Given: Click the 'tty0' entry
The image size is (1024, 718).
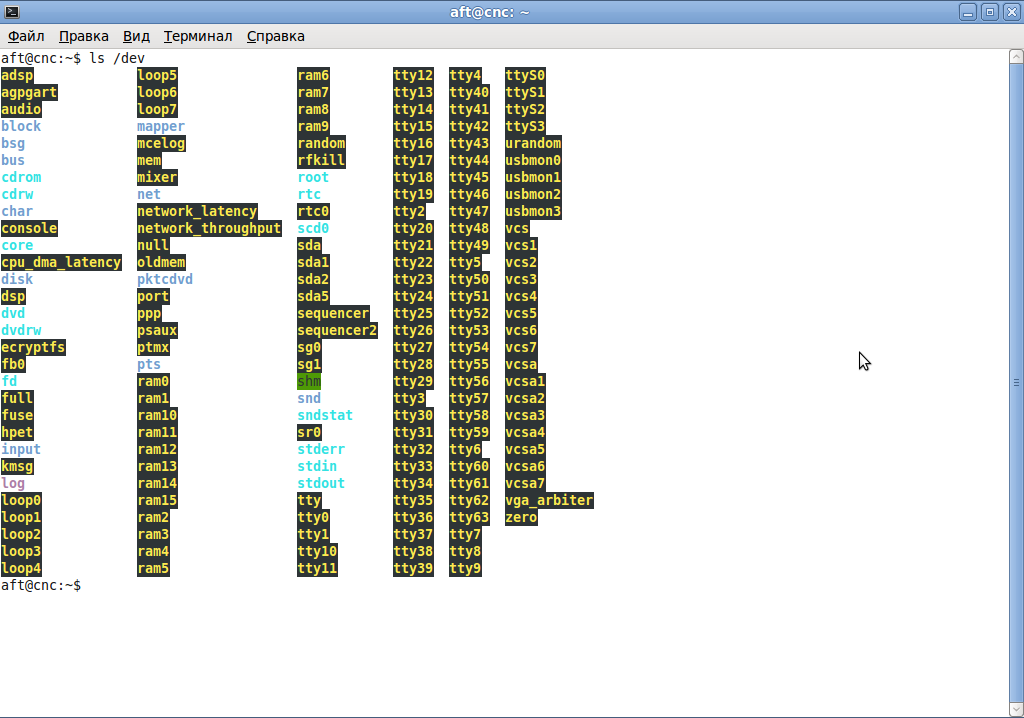Looking at the screenshot, I should coord(313,517).
